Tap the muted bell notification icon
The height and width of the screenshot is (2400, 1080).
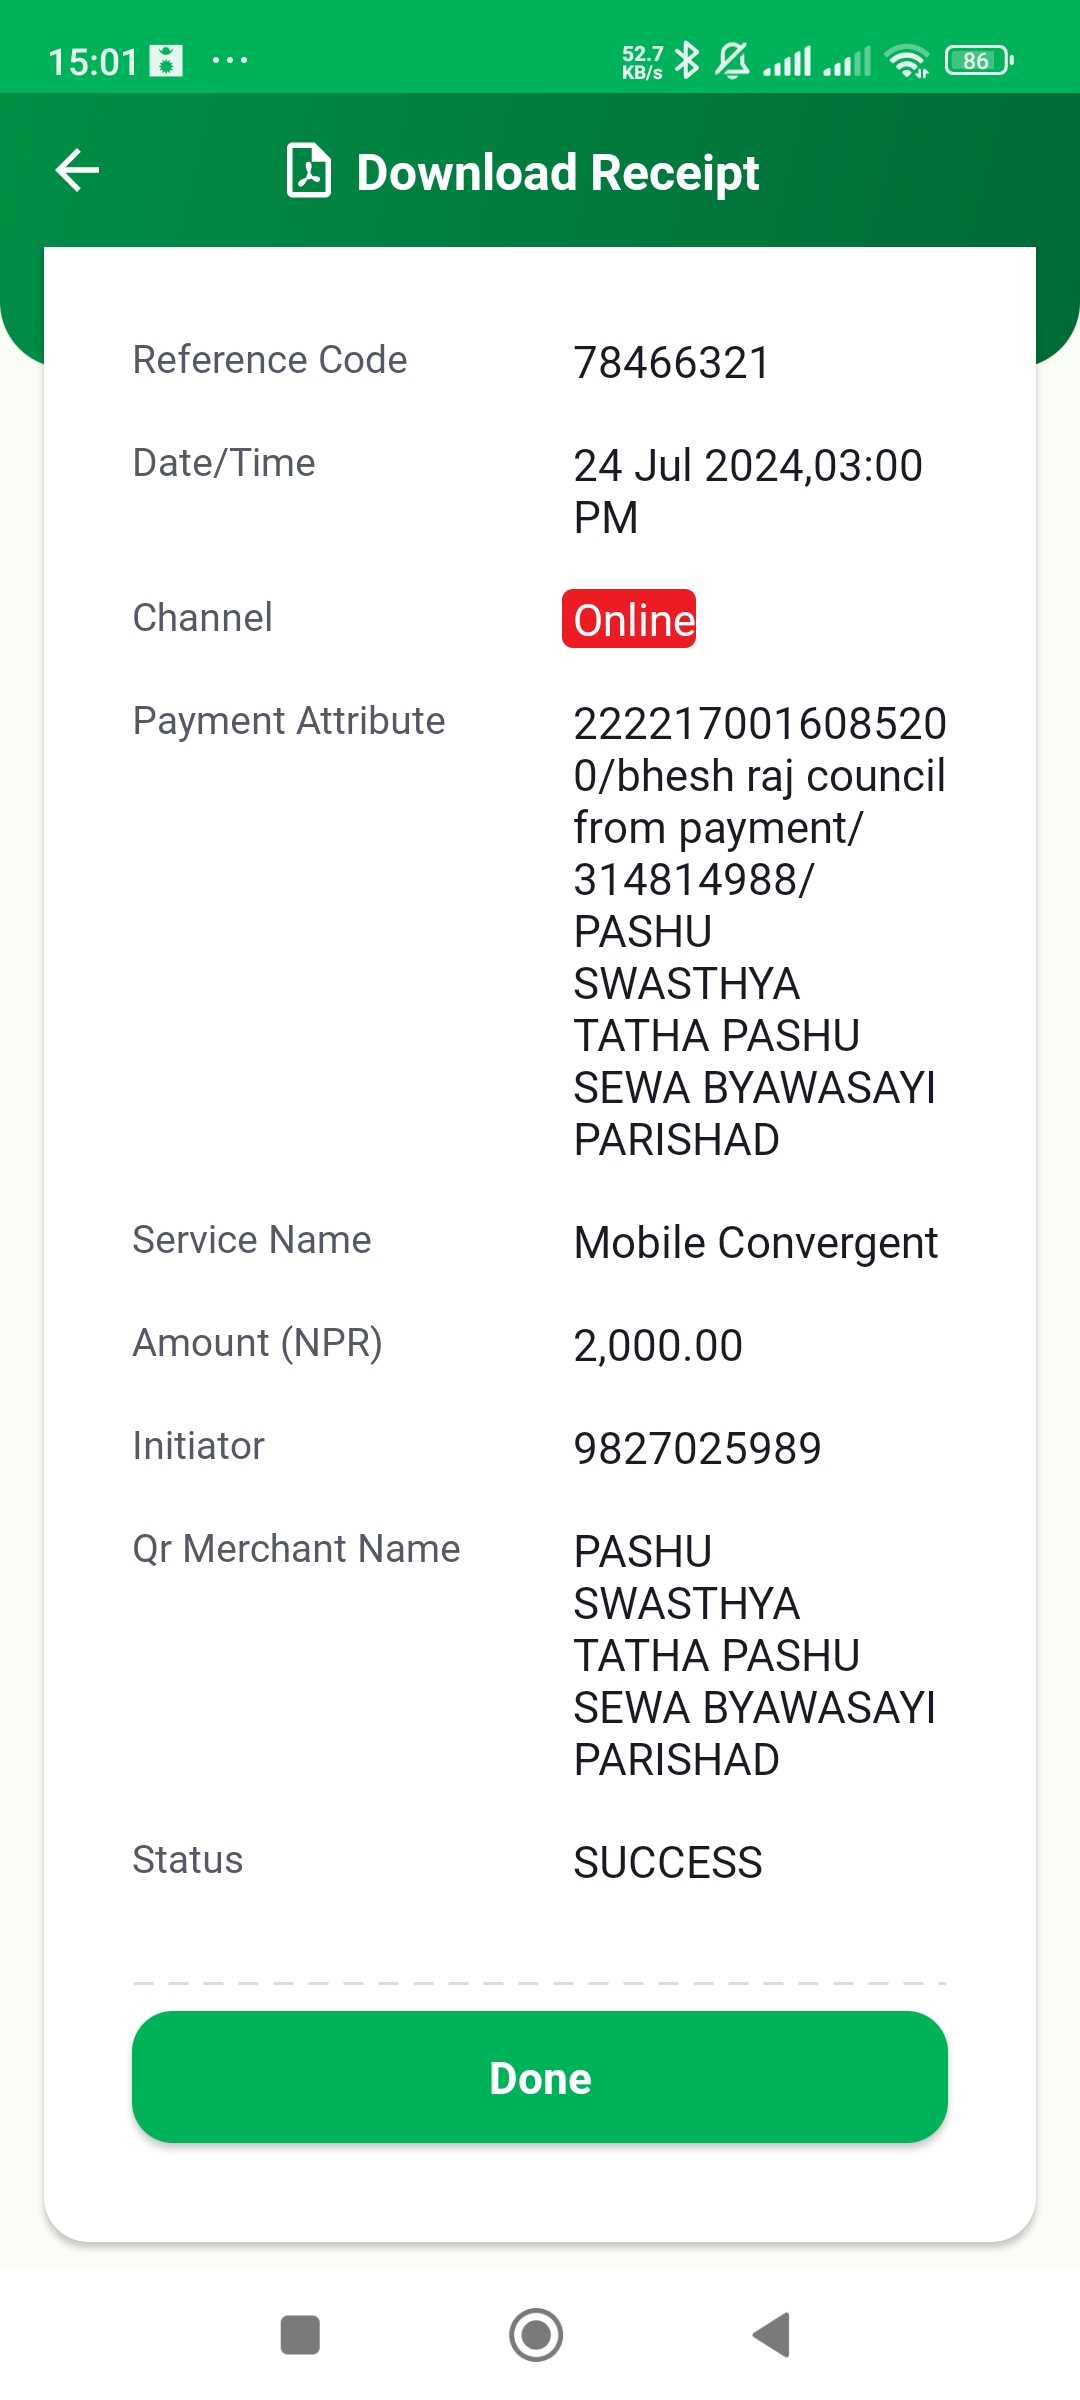point(732,60)
